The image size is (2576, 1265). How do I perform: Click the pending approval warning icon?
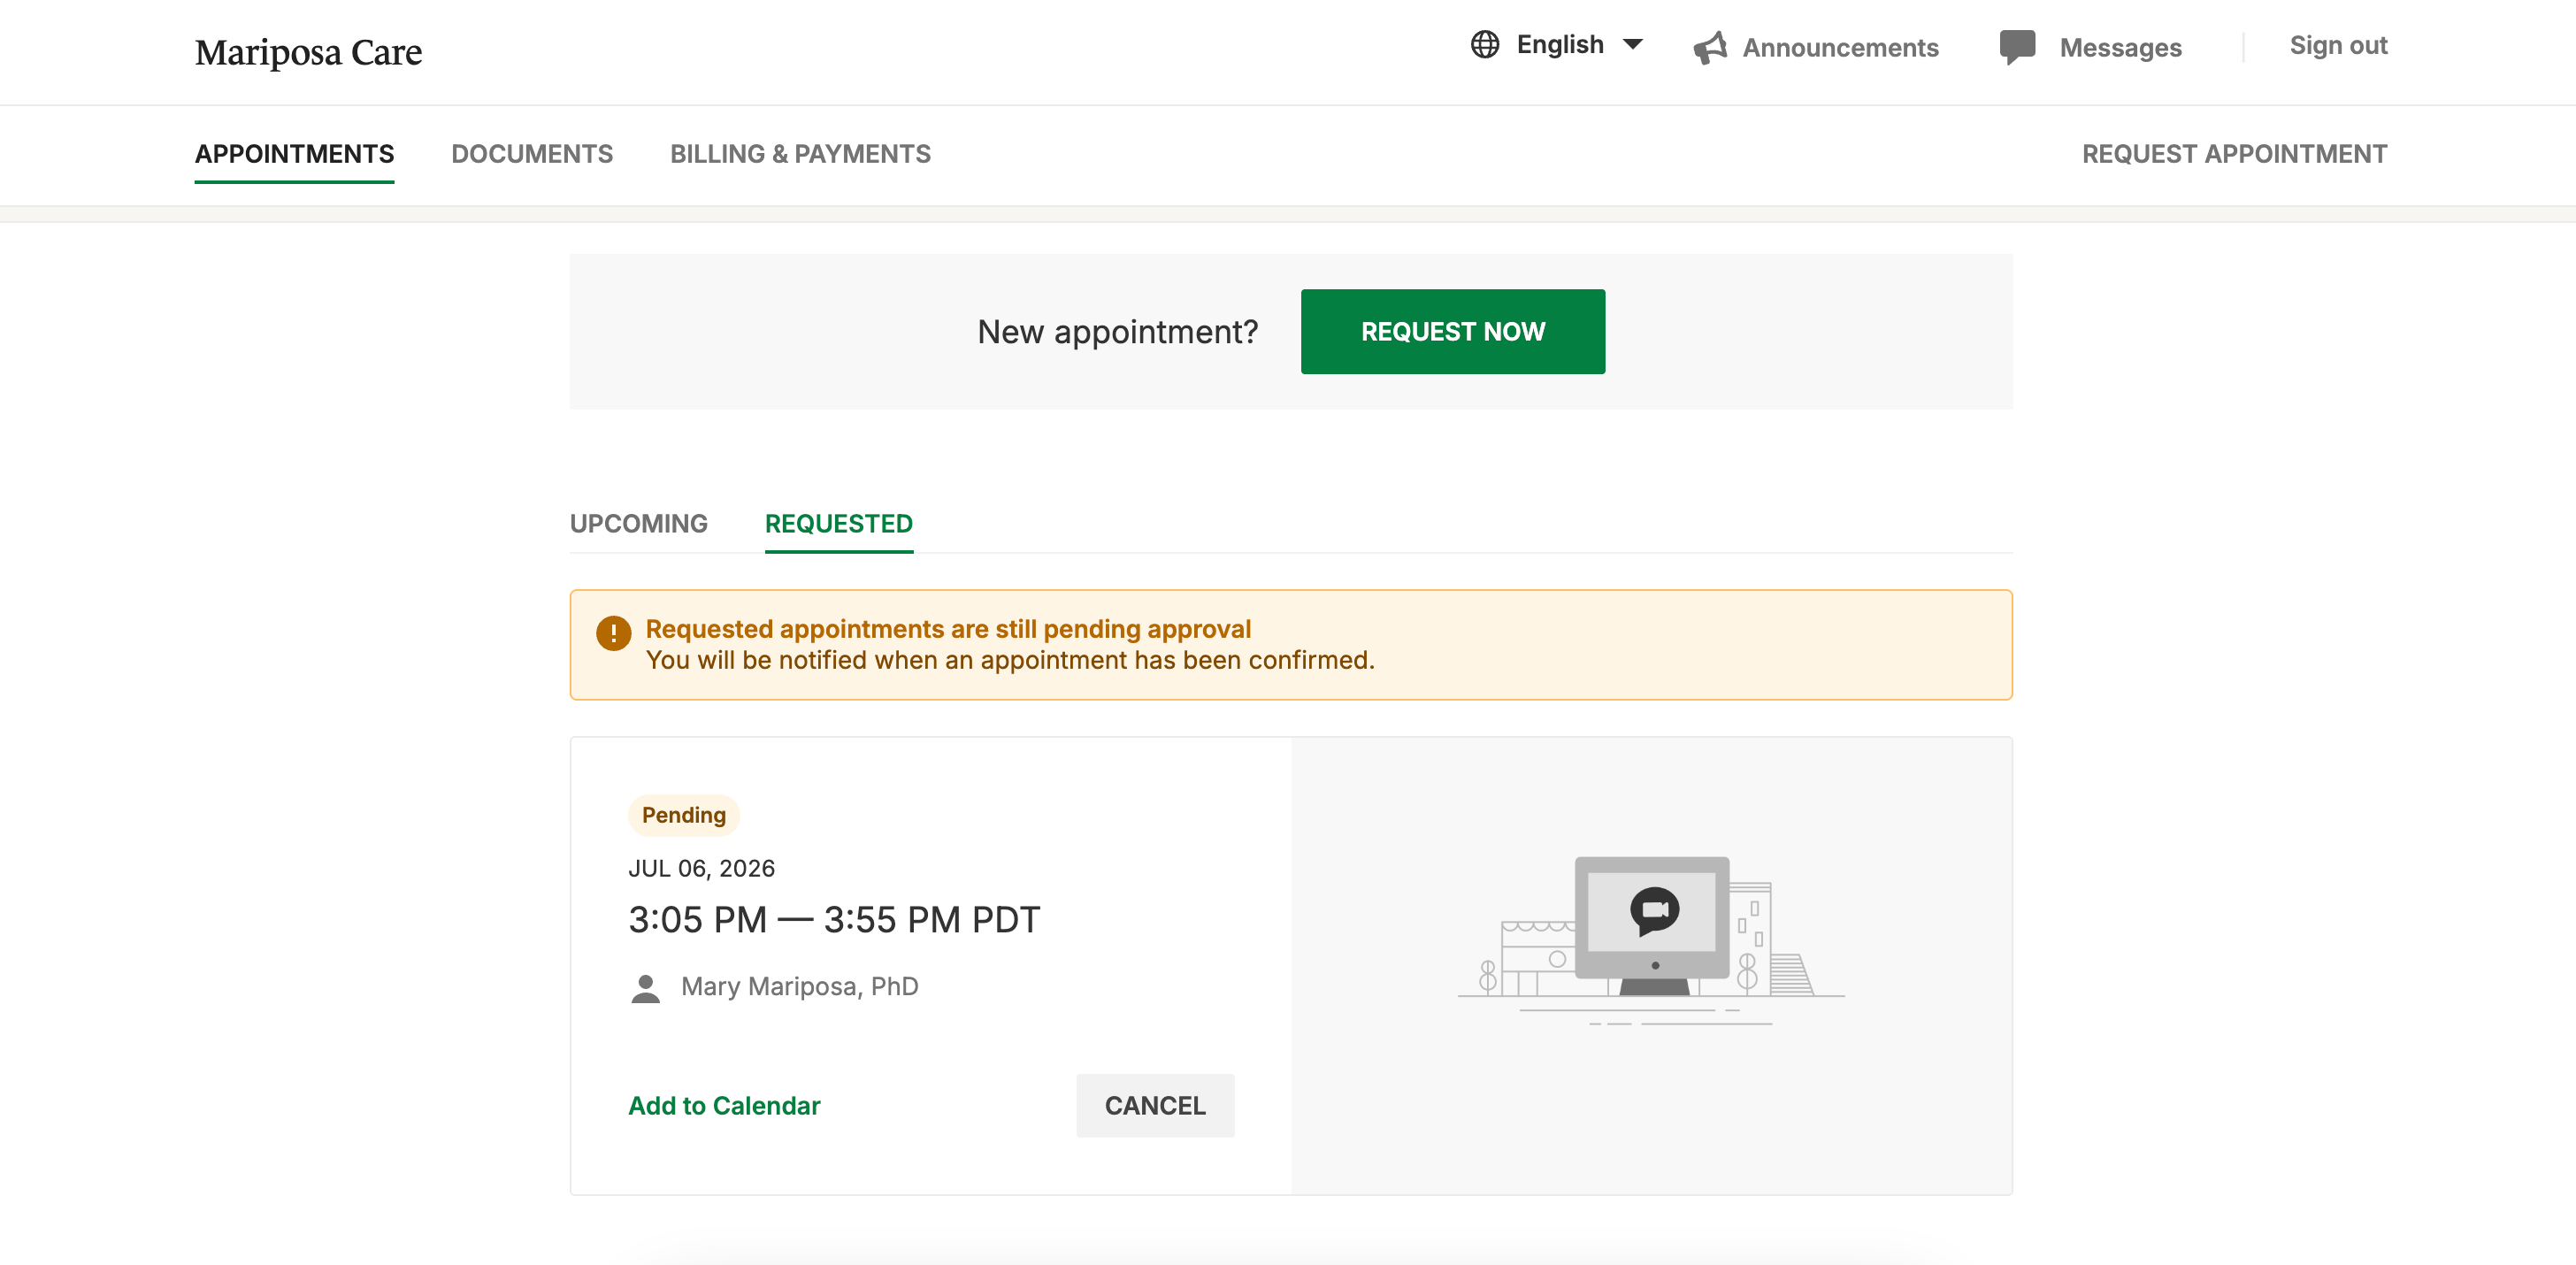(x=613, y=633)
